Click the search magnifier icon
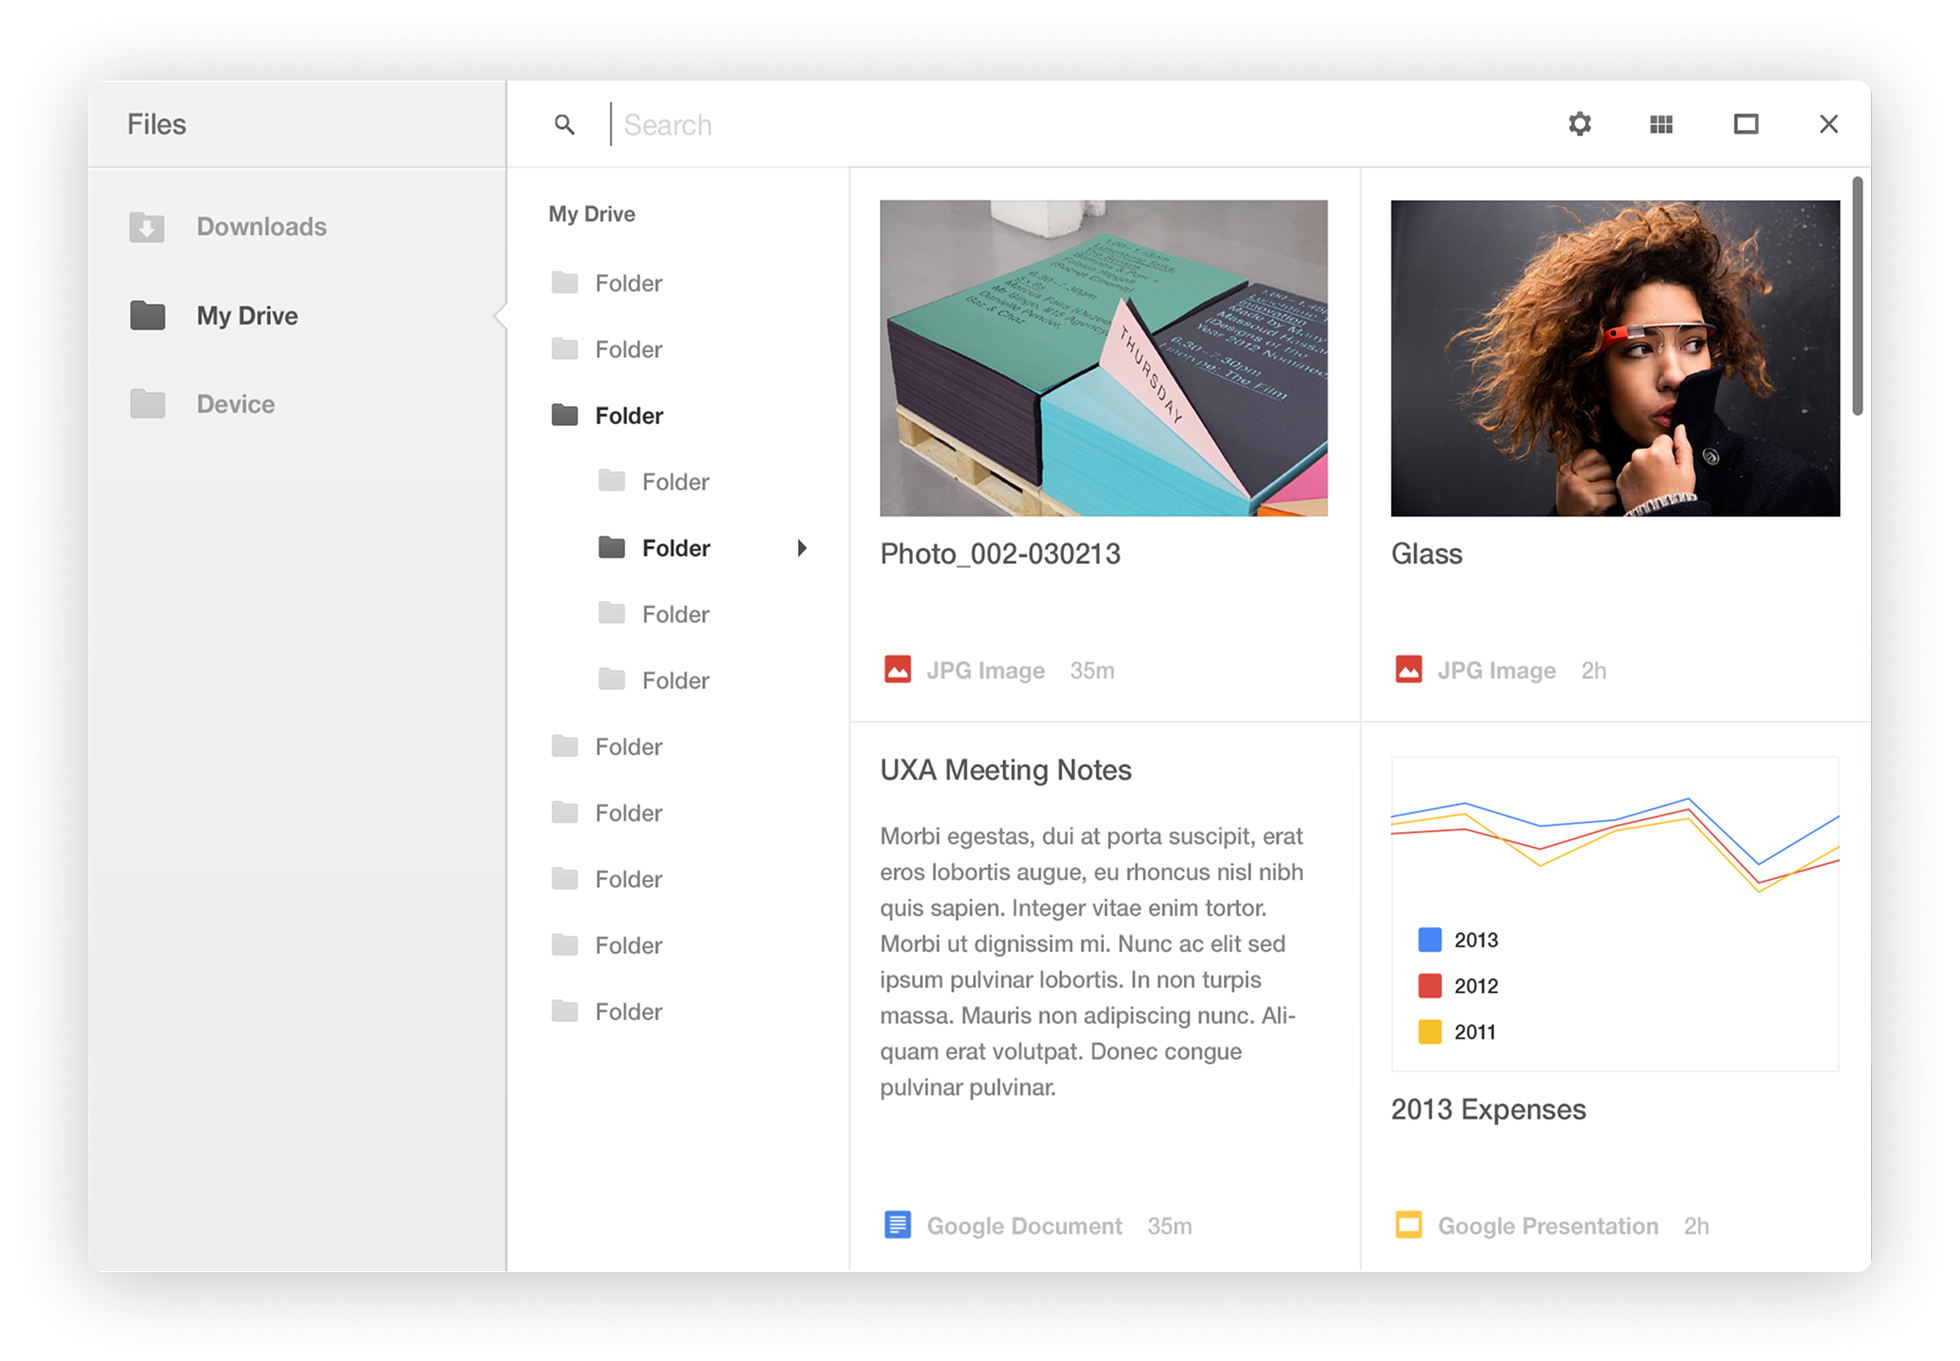The width and height of the screenshot is (1960, 1361). pyautogui.click(x=564, y=125)
